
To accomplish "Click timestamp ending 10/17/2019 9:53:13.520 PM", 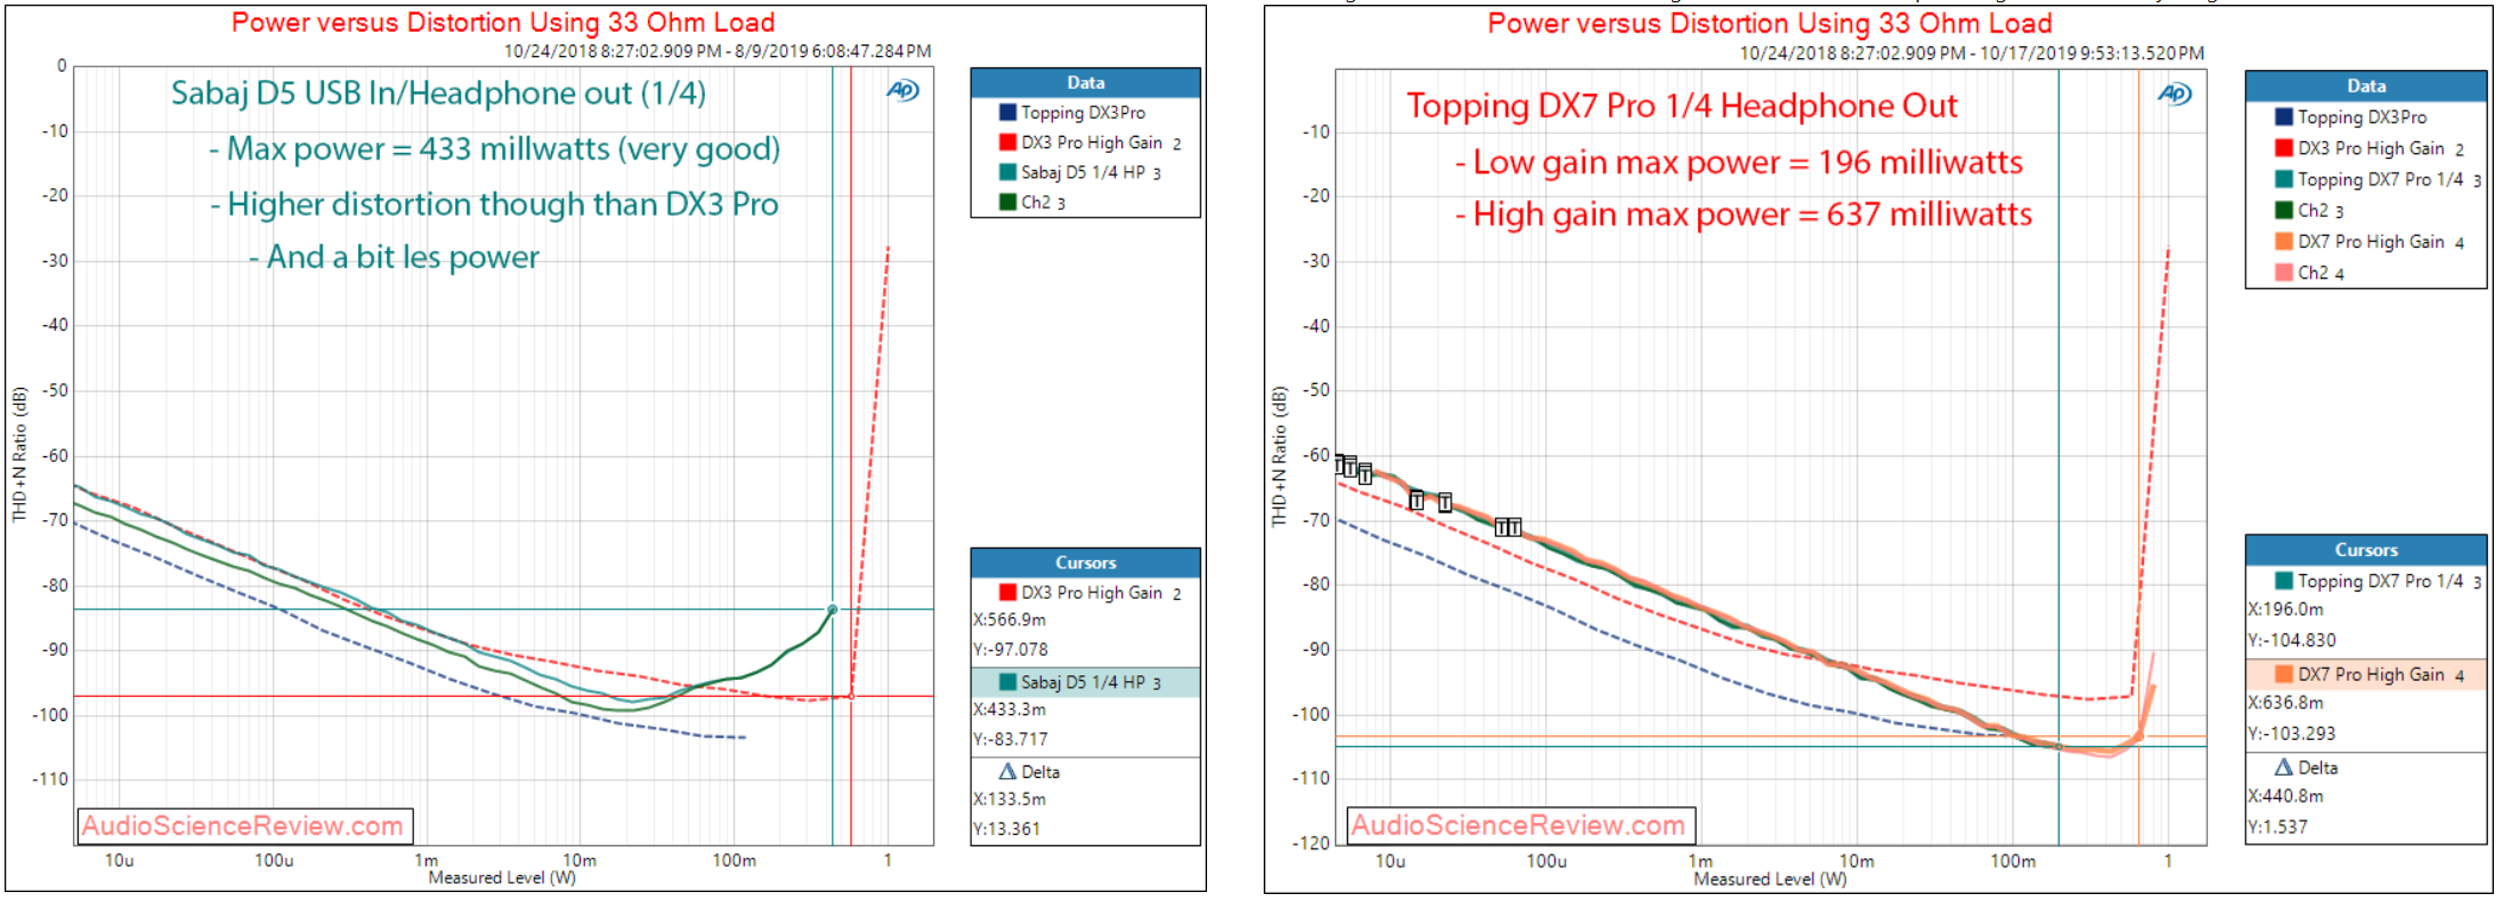I will pyautogui.click(x=1971, y=53).
